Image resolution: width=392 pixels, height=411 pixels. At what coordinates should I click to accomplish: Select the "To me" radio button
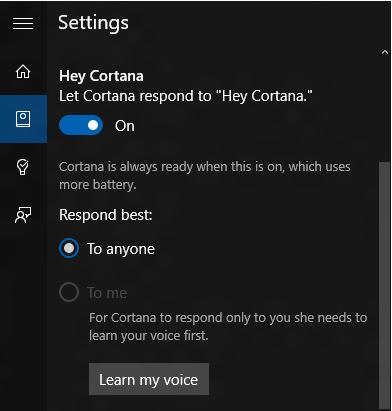click(69, 292)
